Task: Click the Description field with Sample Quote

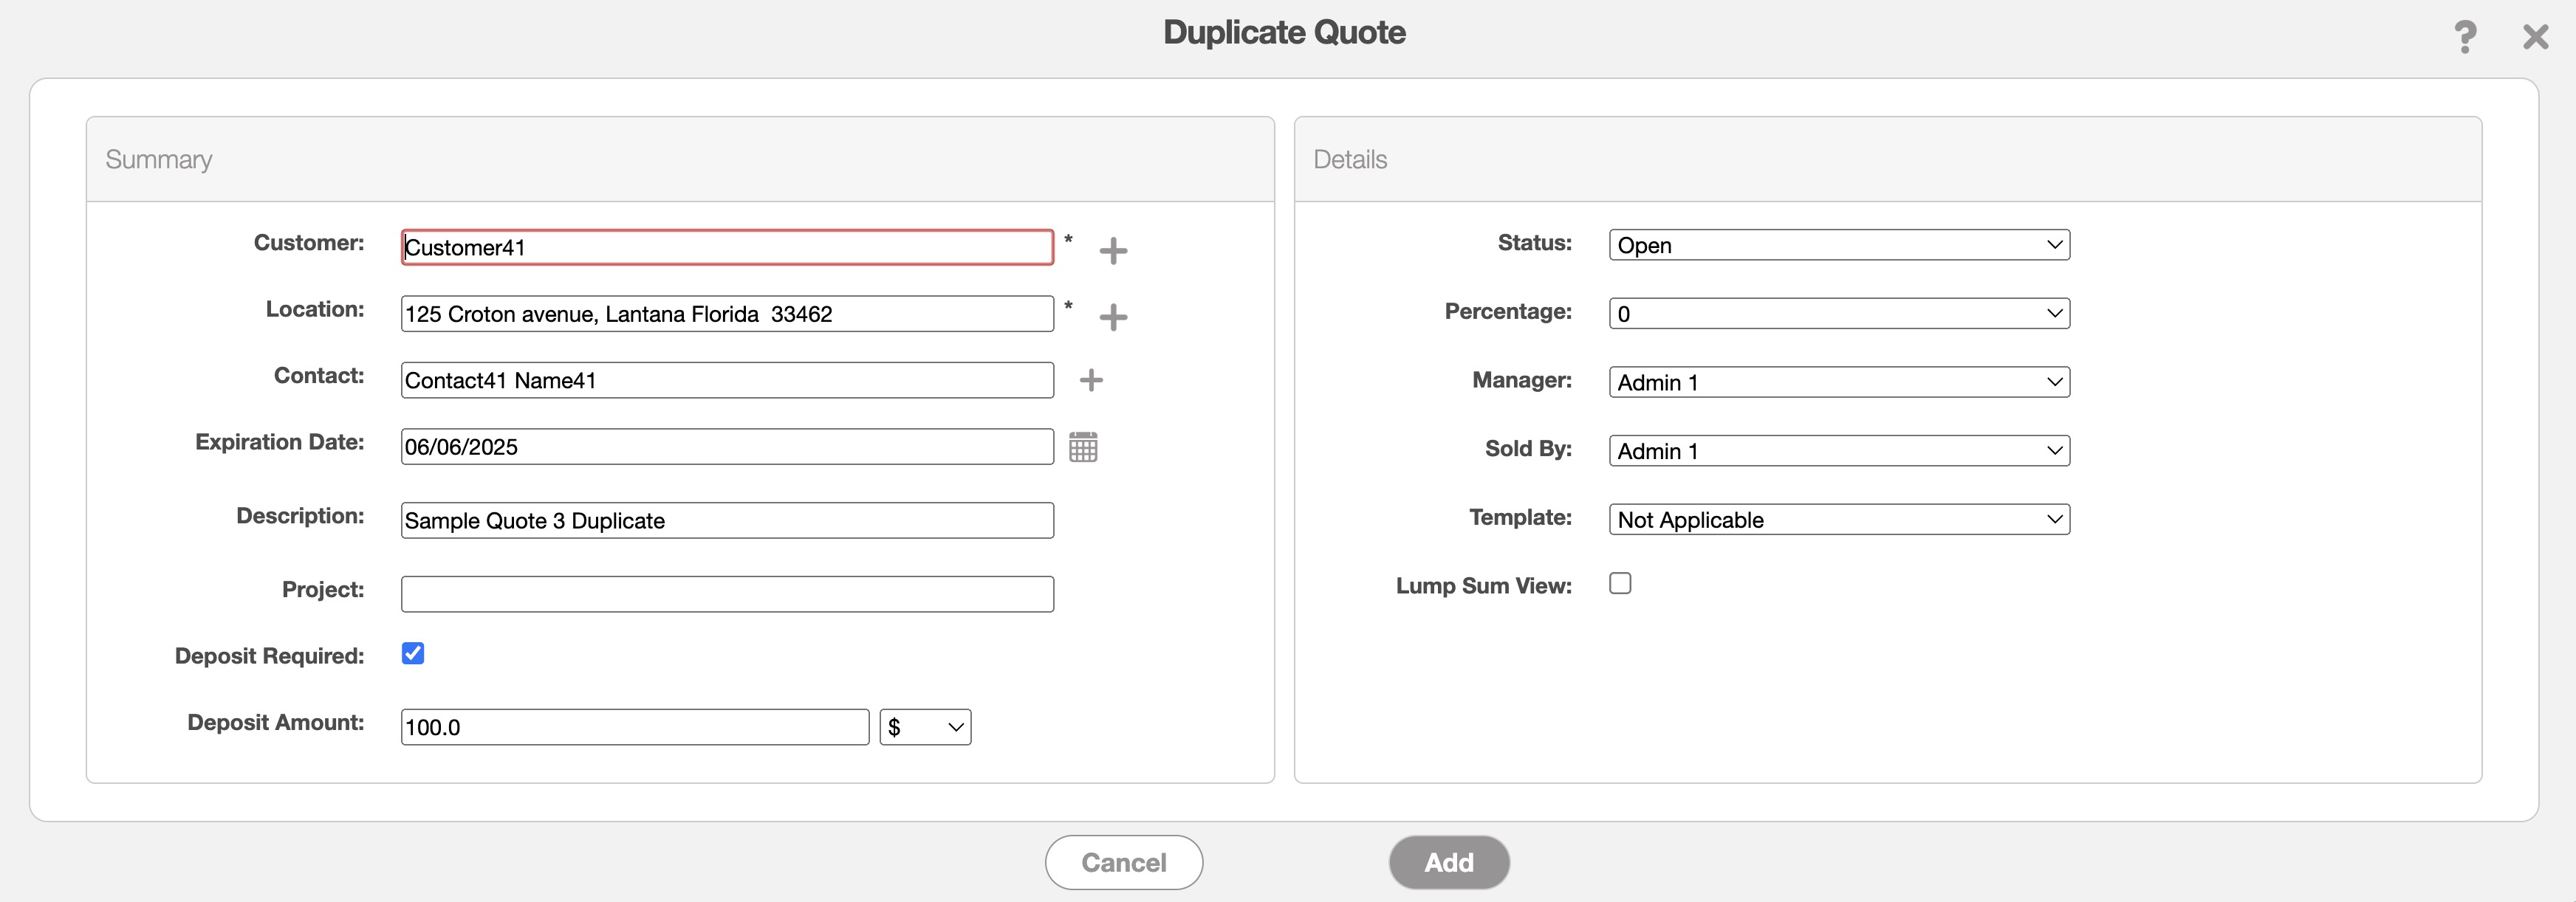Action: pyautogui.click(x=726, y=521)
